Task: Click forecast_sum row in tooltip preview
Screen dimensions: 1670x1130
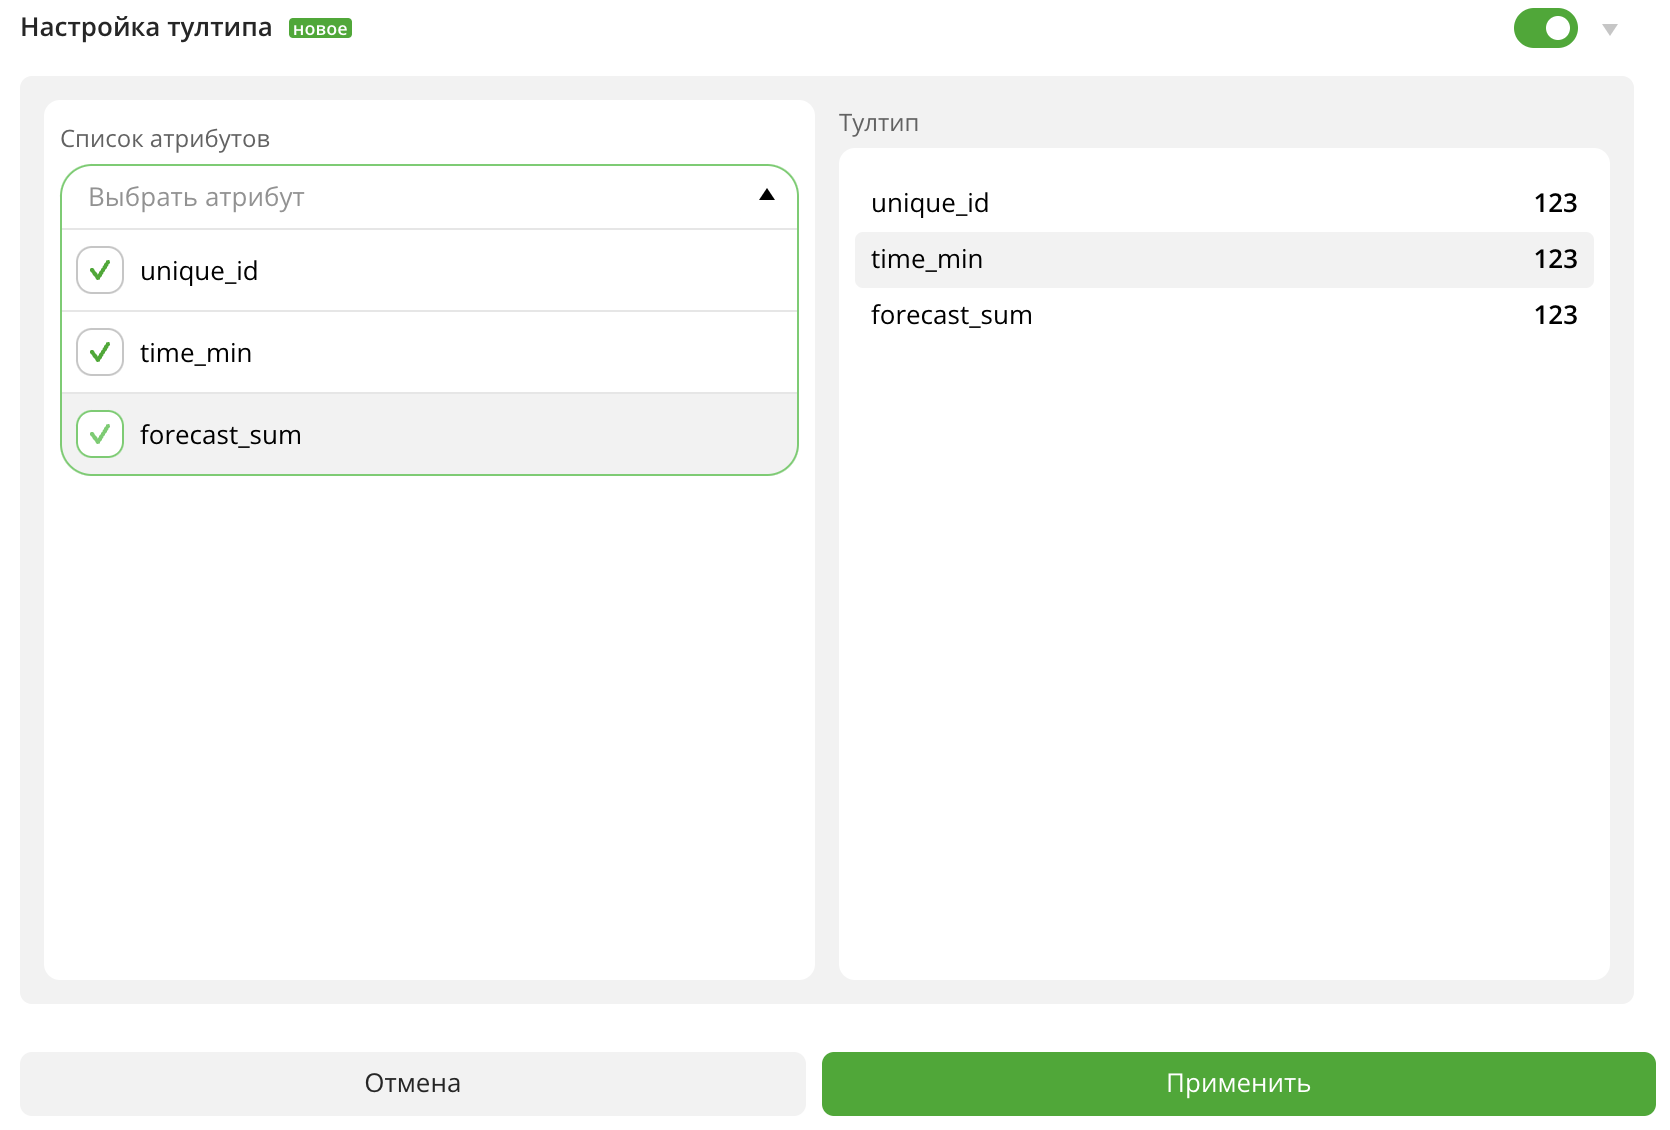Action: [1224, 315]
